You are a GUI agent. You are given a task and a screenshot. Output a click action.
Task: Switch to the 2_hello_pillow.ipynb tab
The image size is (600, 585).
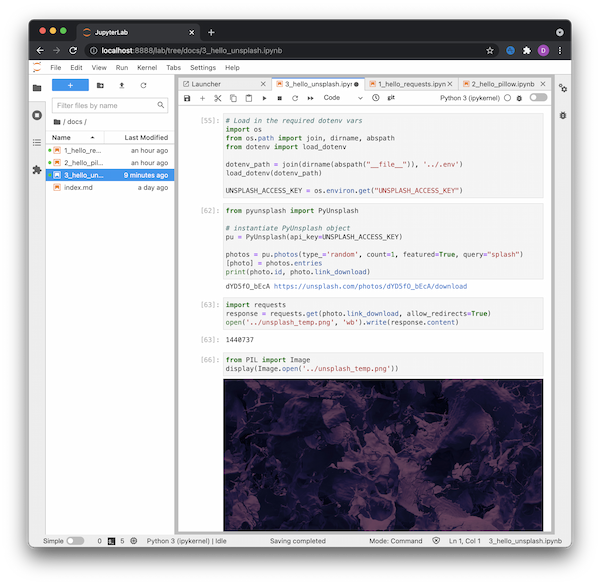point(504,84)
